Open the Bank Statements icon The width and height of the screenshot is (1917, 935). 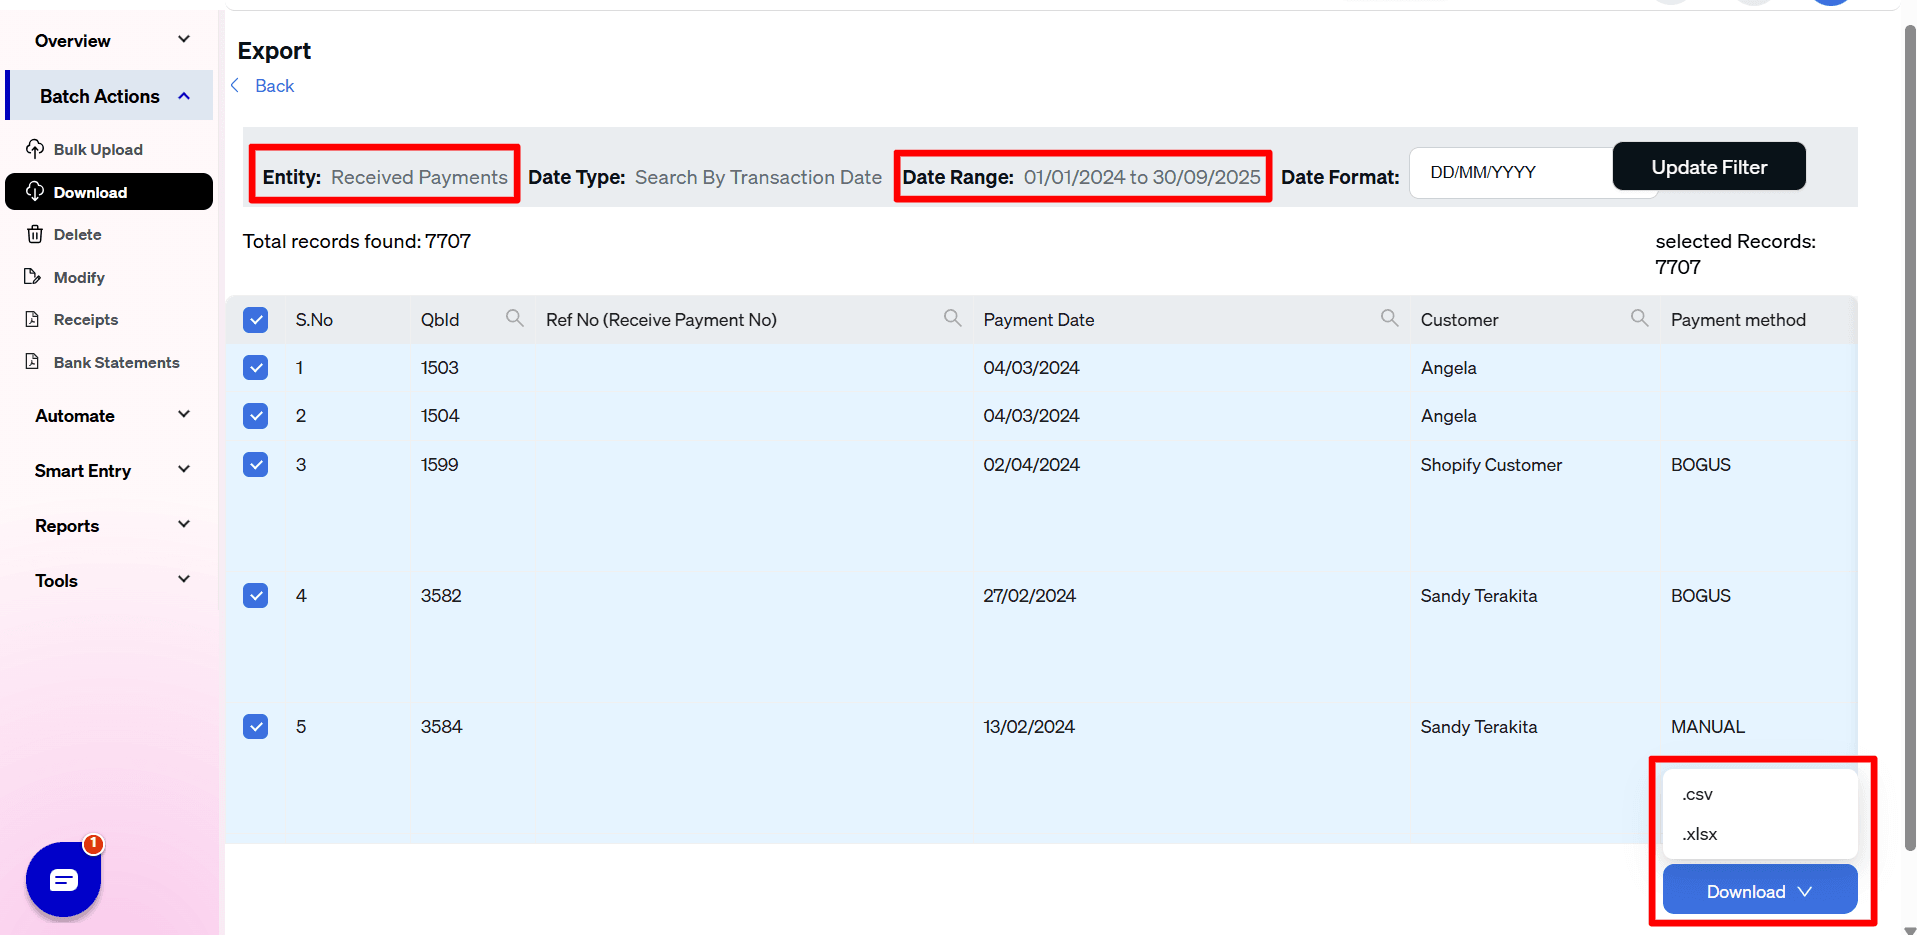click(33, 362)
